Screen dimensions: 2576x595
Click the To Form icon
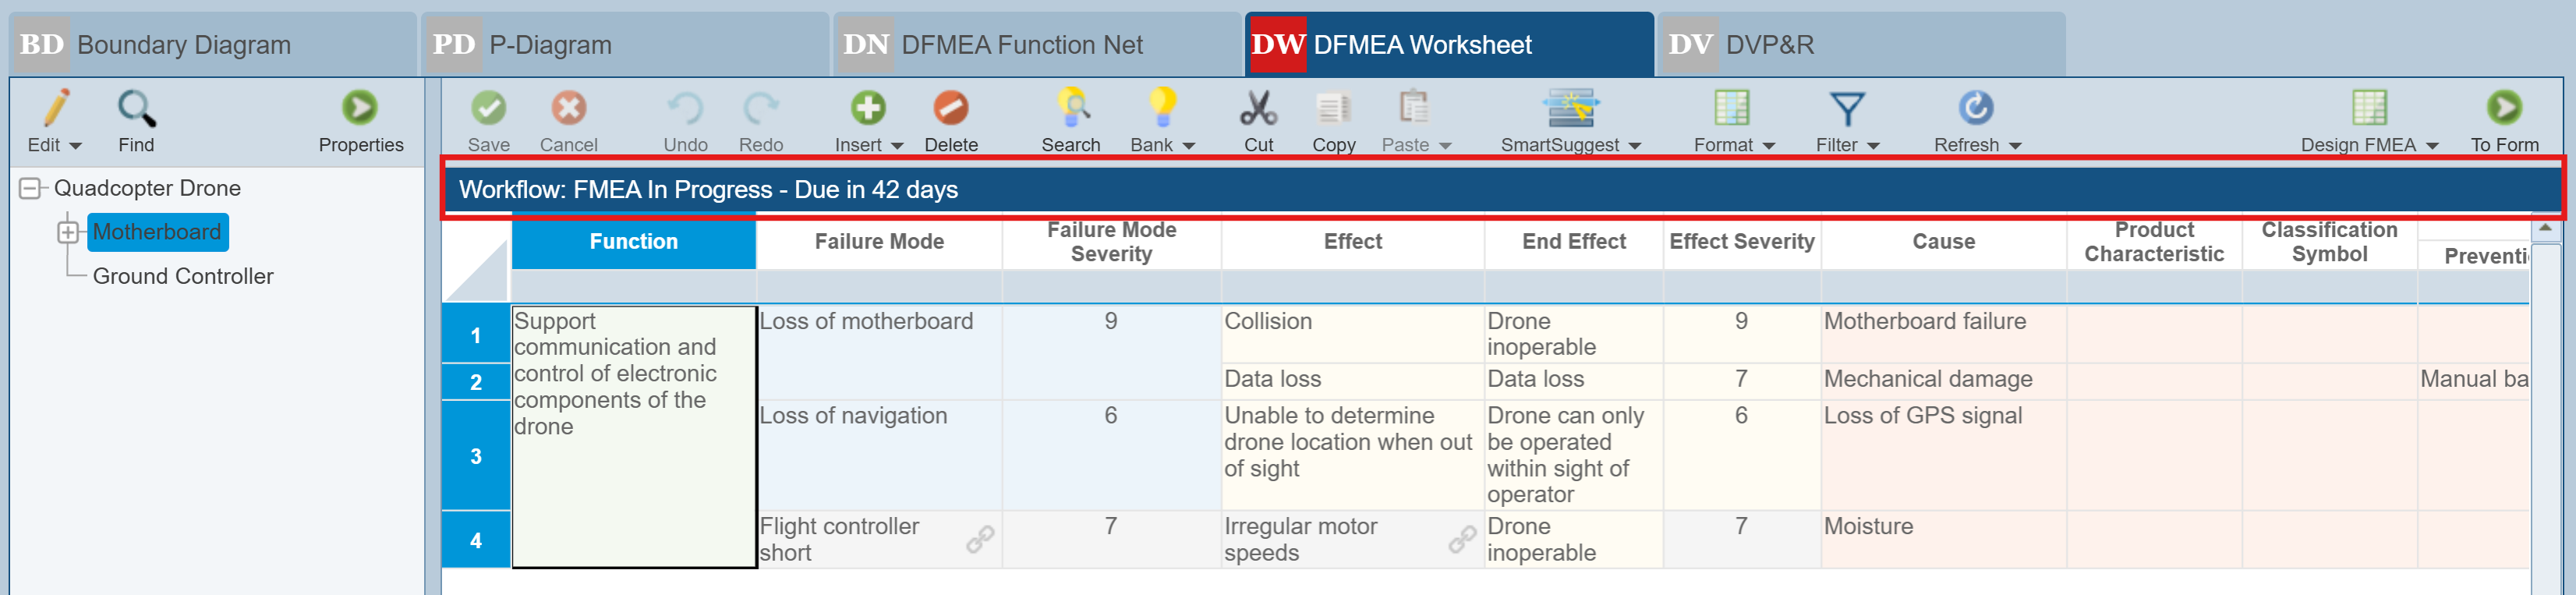click(x=2503, y=108)
